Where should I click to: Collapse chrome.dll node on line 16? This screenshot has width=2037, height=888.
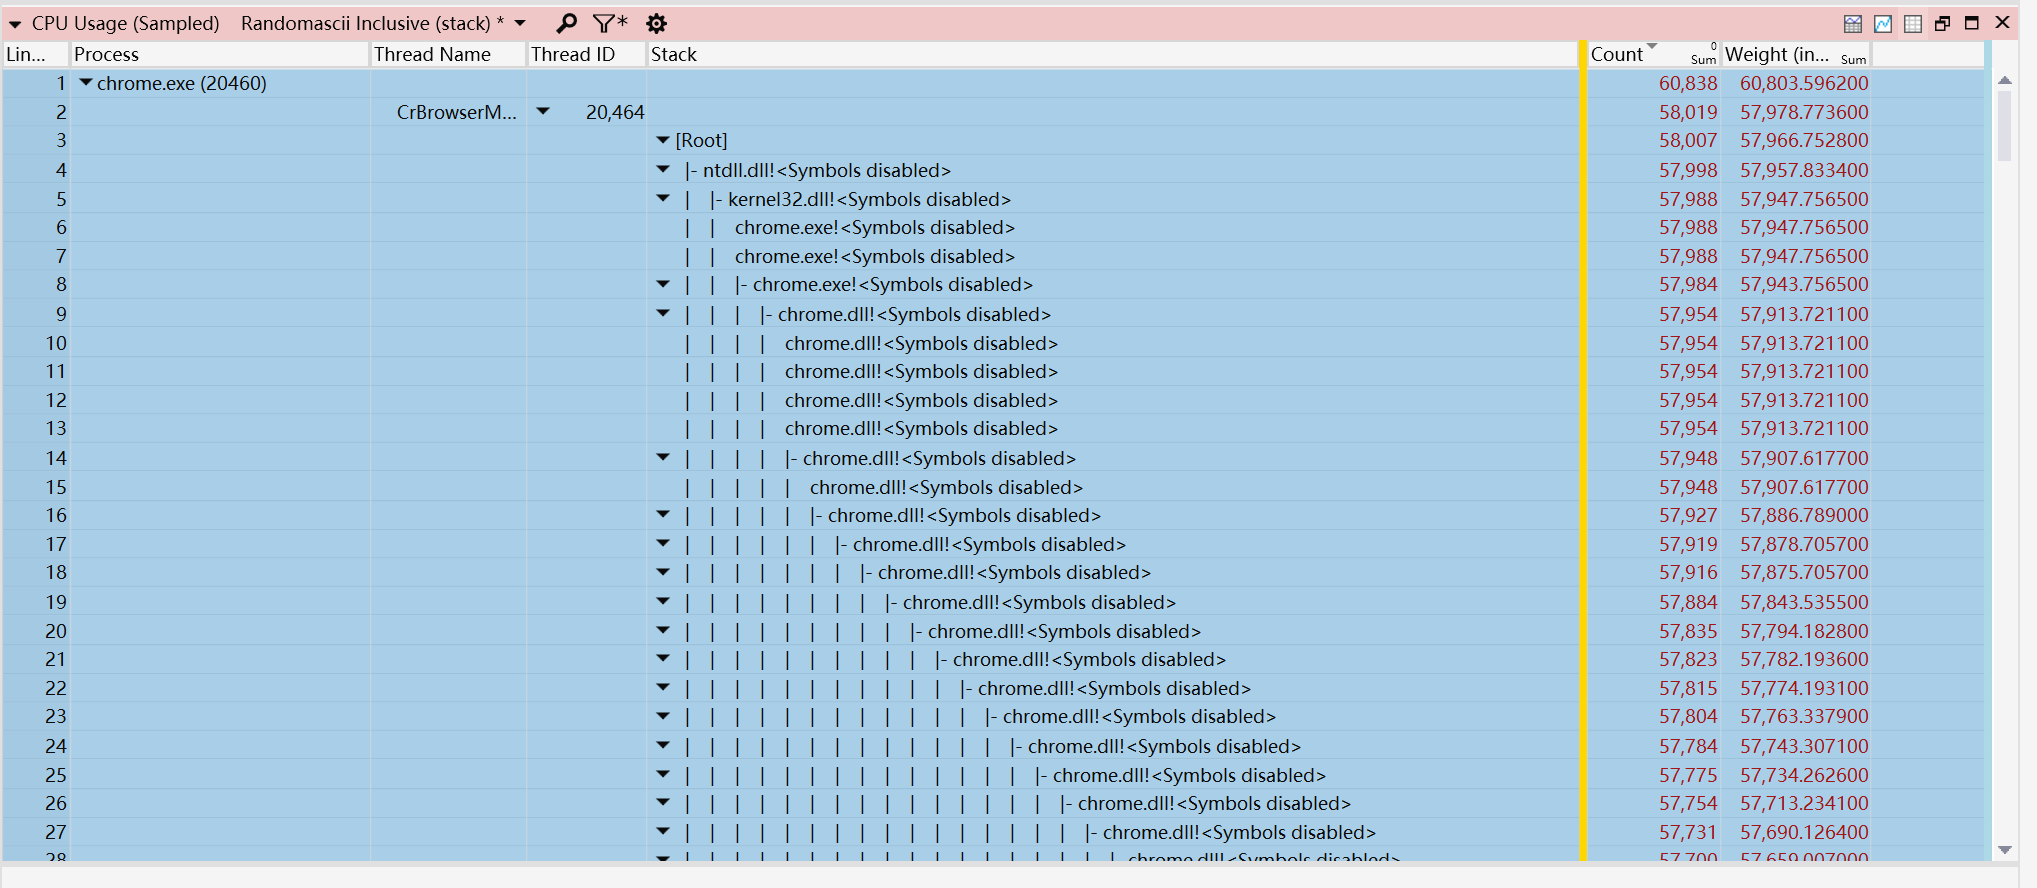pos(663,515)
